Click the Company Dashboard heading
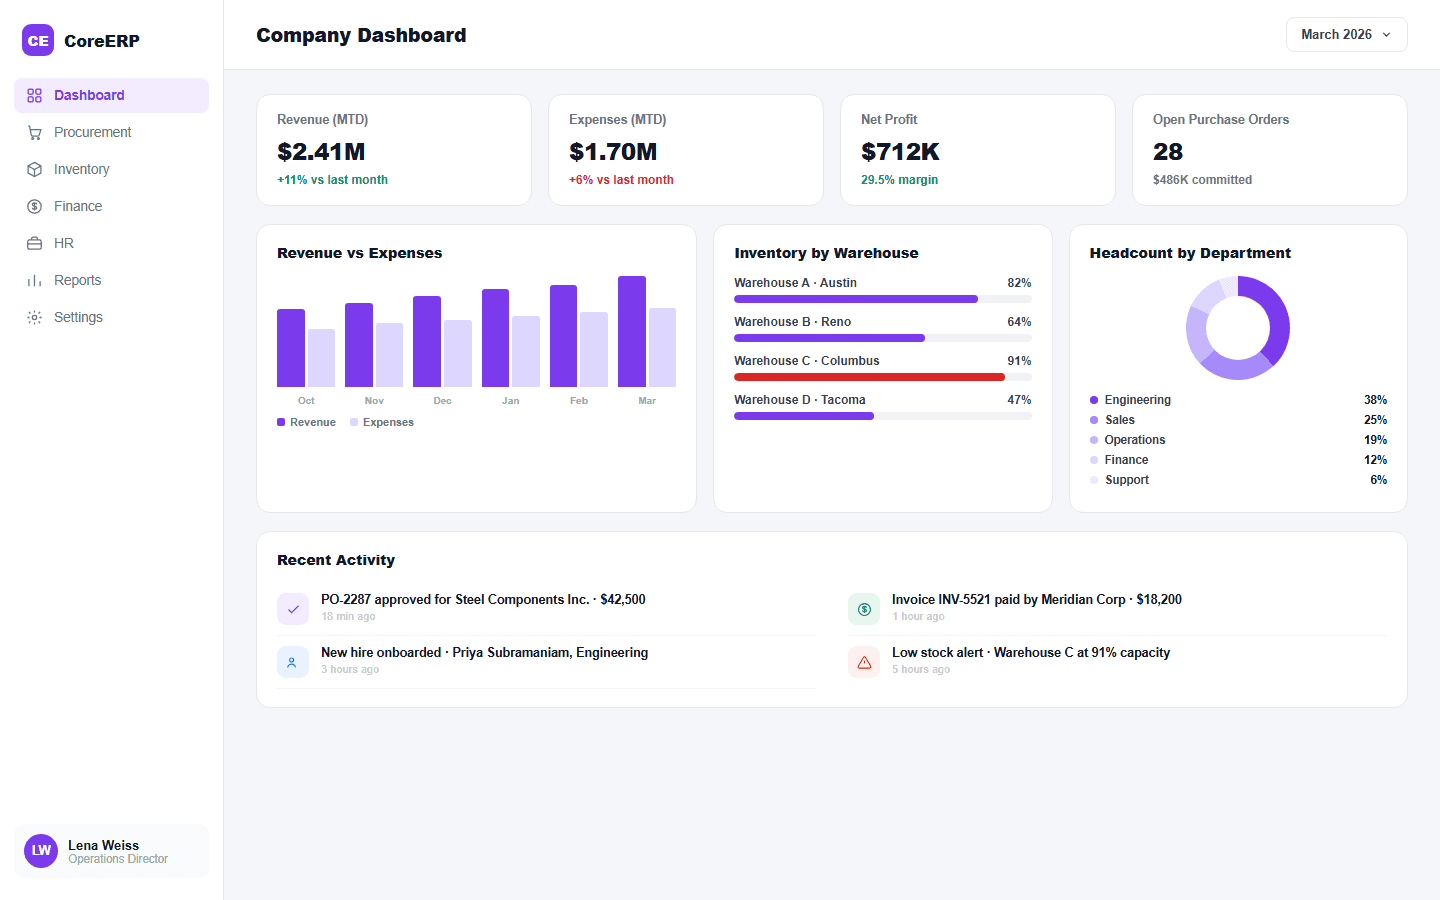 pos(361,35)
